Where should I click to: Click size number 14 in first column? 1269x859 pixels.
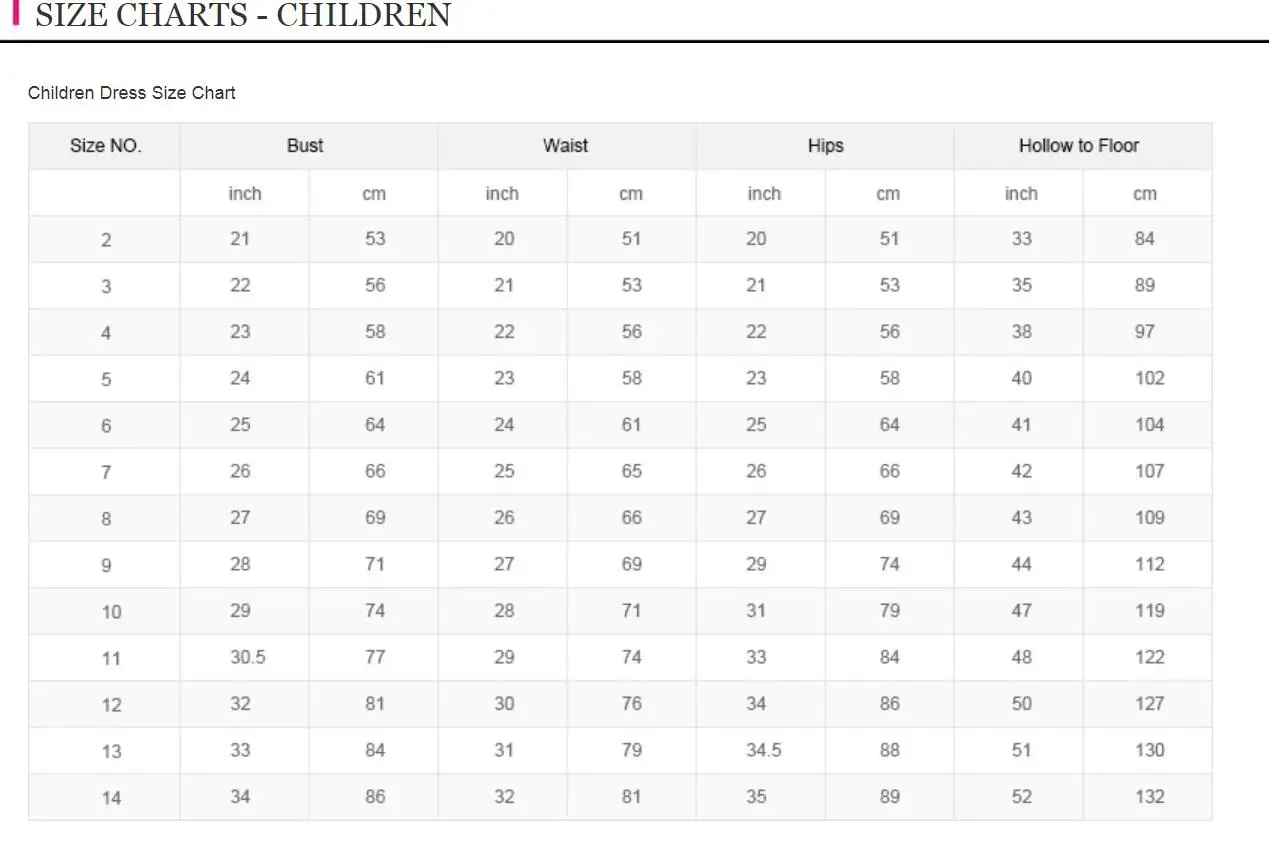tap(111, 797)
